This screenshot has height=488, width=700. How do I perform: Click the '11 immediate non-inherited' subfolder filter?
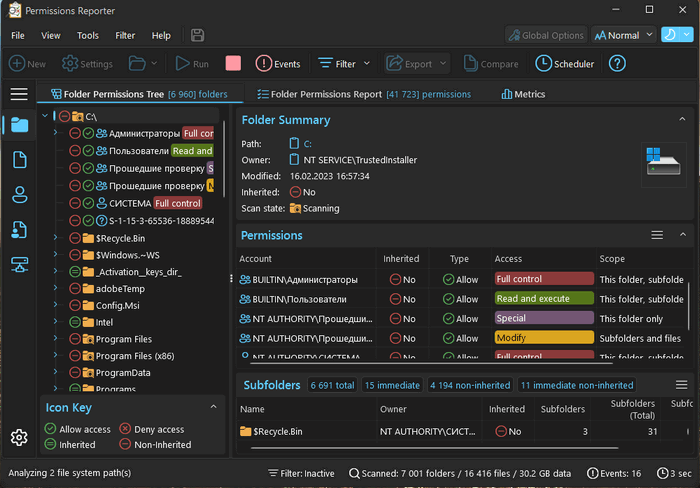[x=577, y=385]
